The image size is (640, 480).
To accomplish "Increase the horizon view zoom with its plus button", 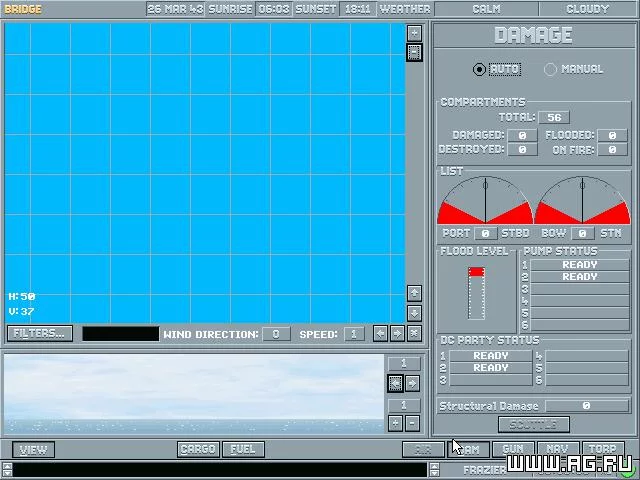I will [x=396, y=423].
